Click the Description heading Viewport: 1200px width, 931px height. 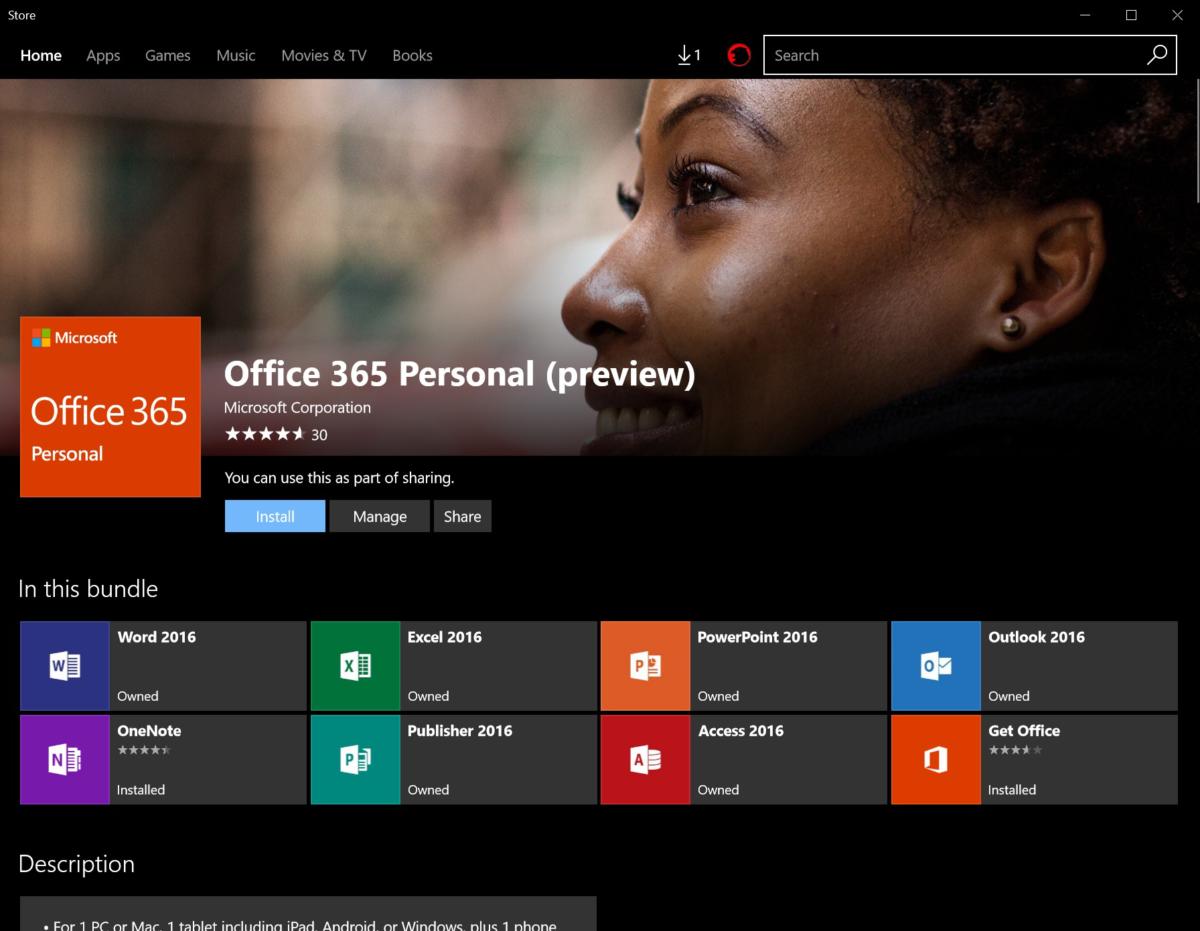pos(77,864)
